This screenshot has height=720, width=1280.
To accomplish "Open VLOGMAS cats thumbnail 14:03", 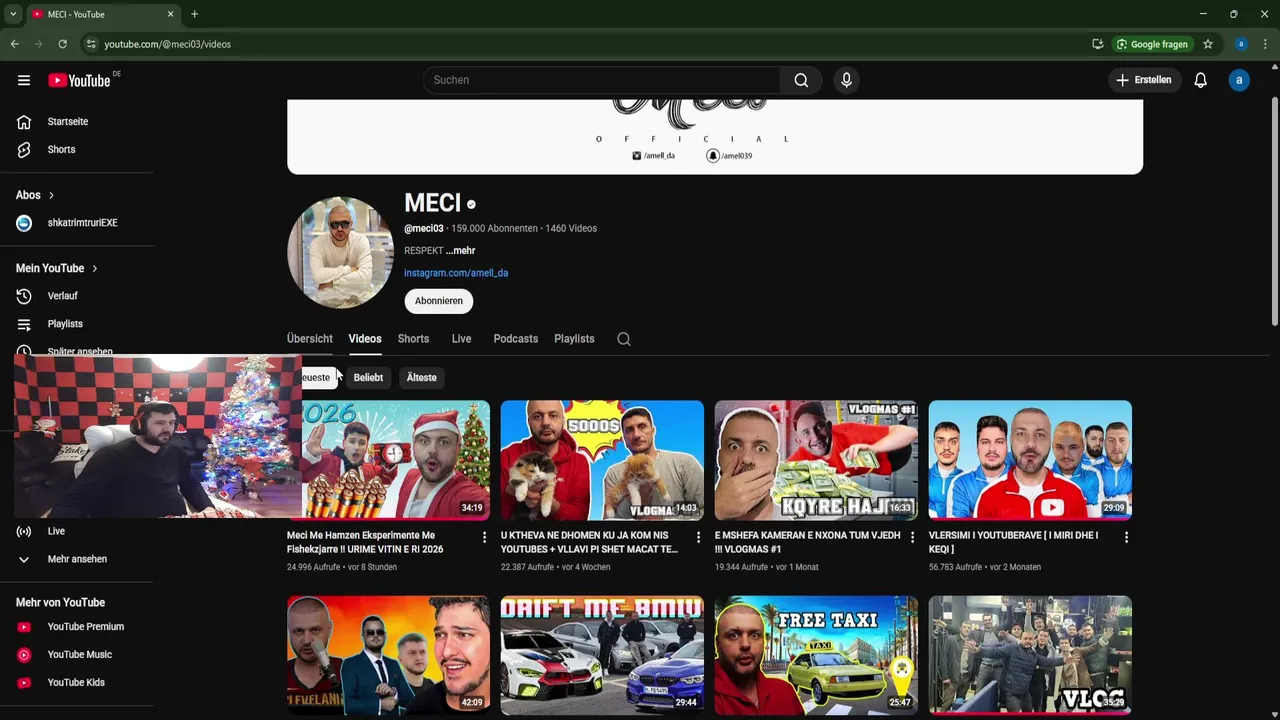I will [x=602, y=460].
